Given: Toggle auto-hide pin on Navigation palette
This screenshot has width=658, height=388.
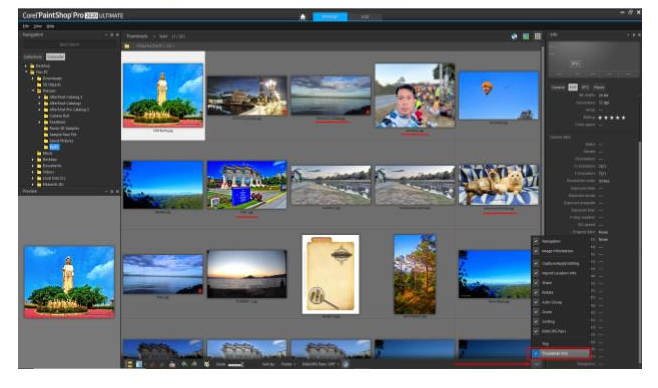Looking at the screenshot, I should [x=112, y=35].
